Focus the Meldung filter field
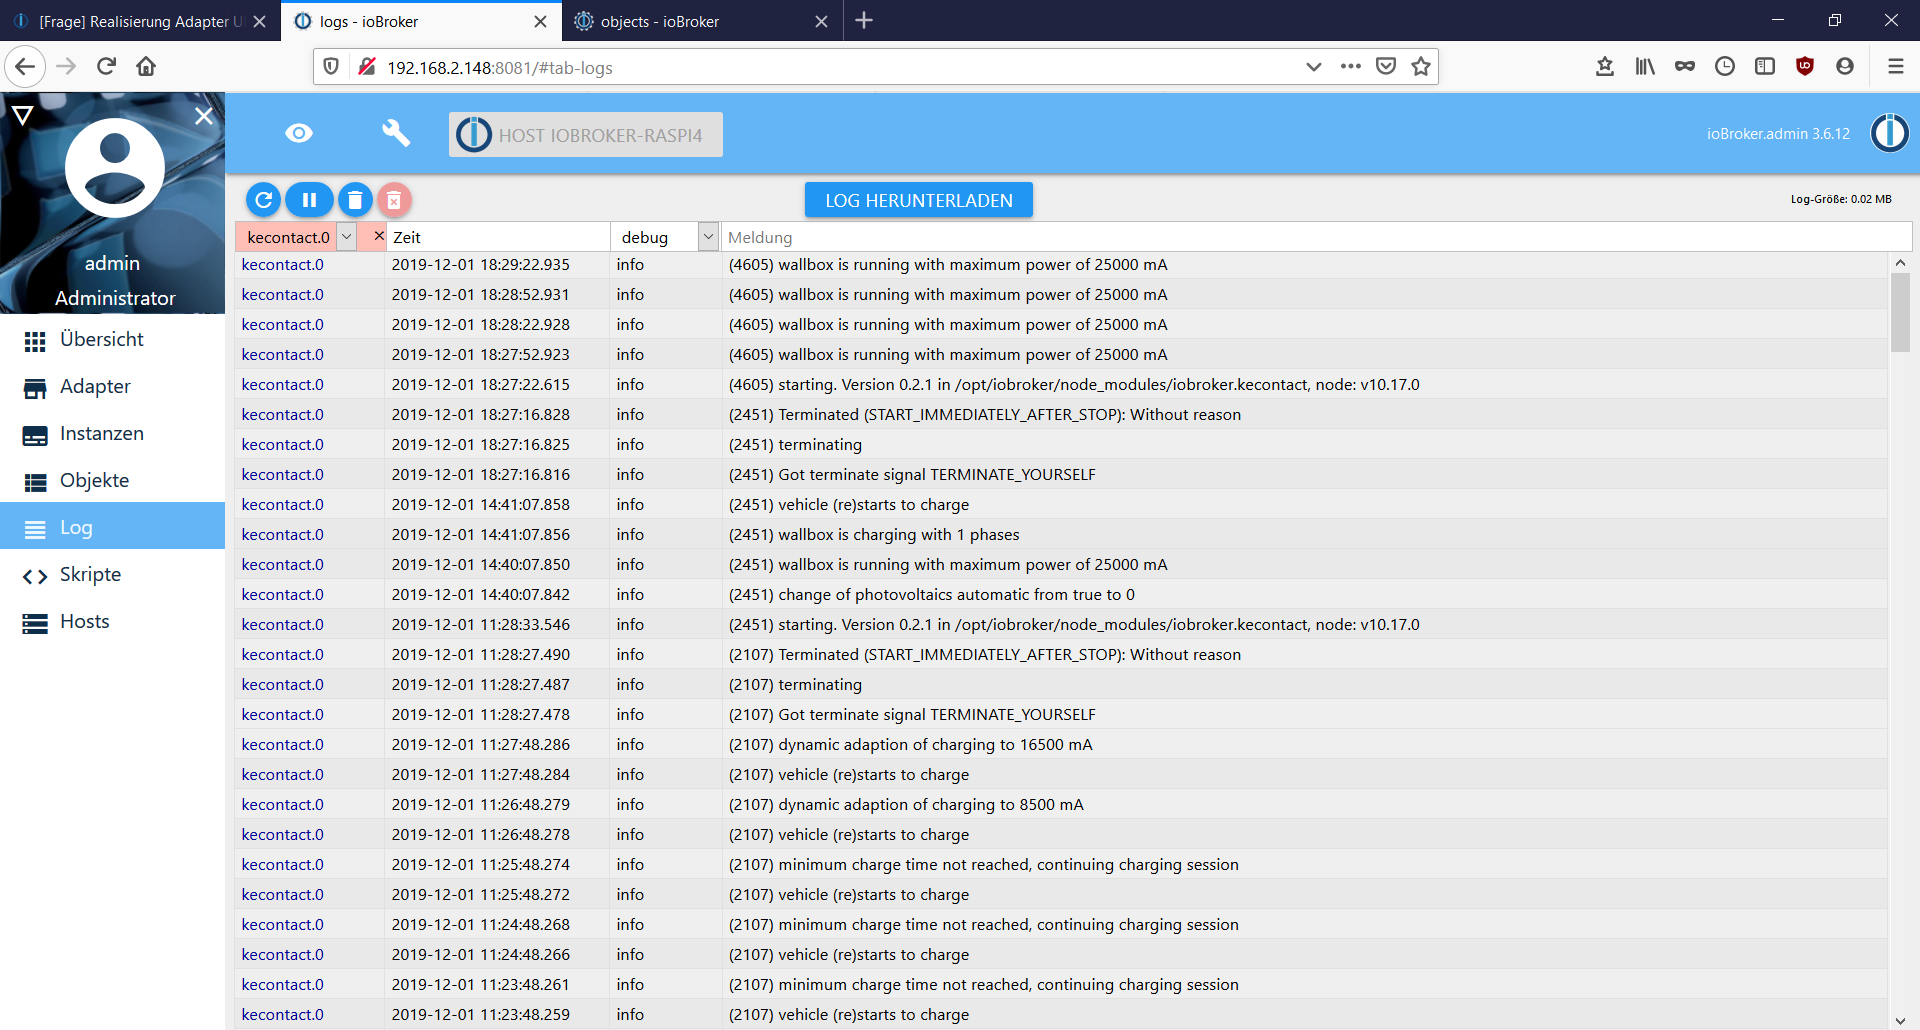Image resolution: width=1920 pixels, height=1030 pixels. click(1316, 237)
